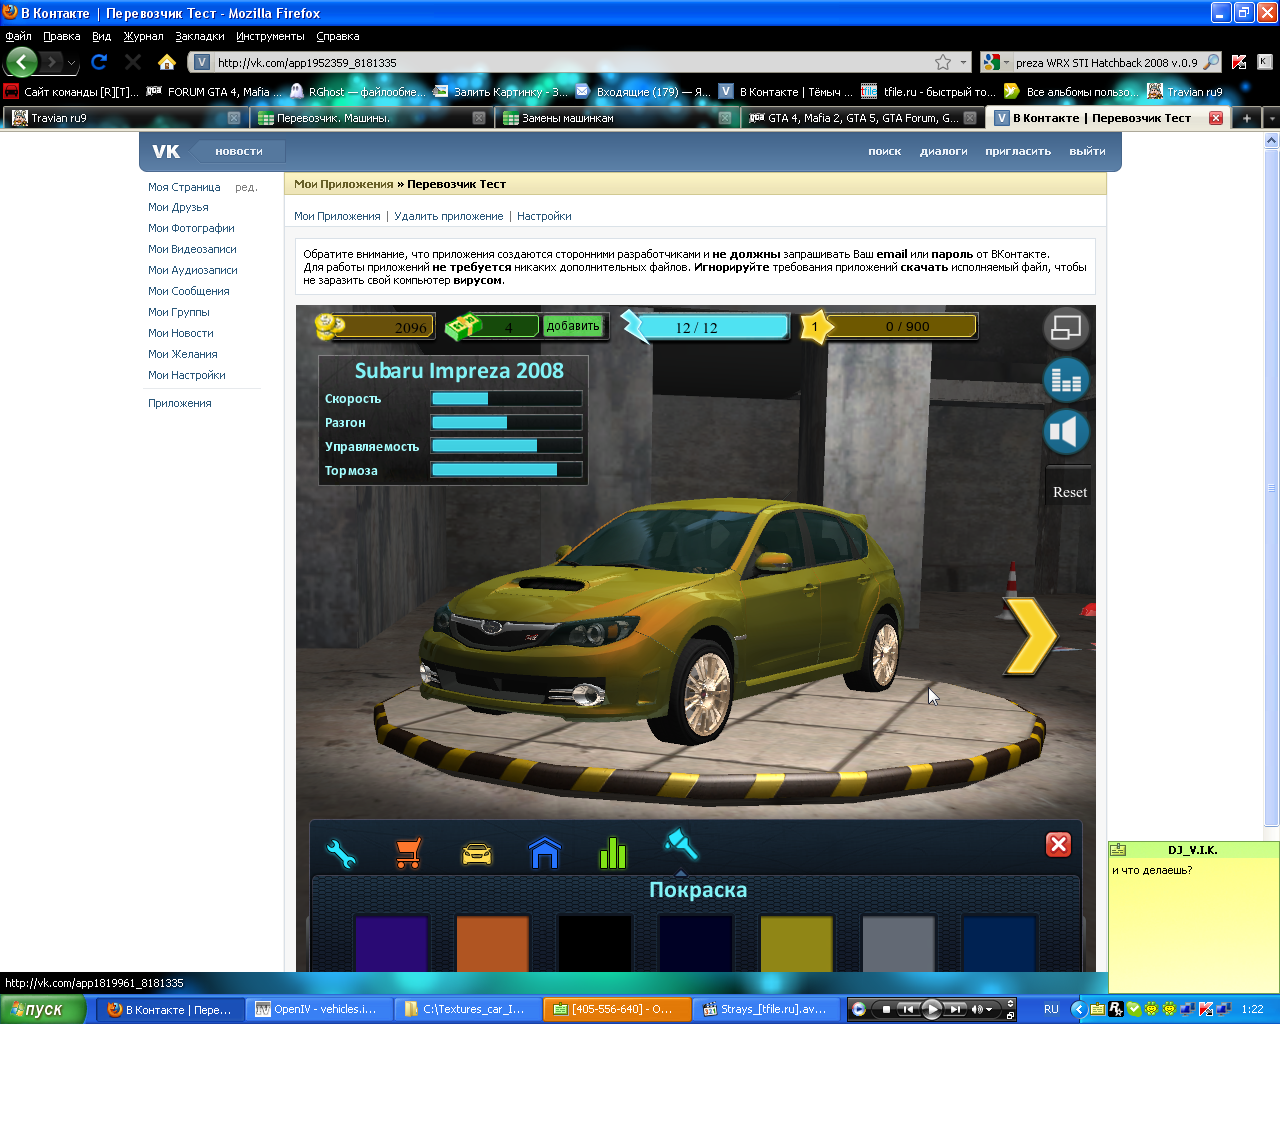Viewport: 1280px width, 1146px height.
Task: Open the tuning wrench section
Action: [341, 853]
